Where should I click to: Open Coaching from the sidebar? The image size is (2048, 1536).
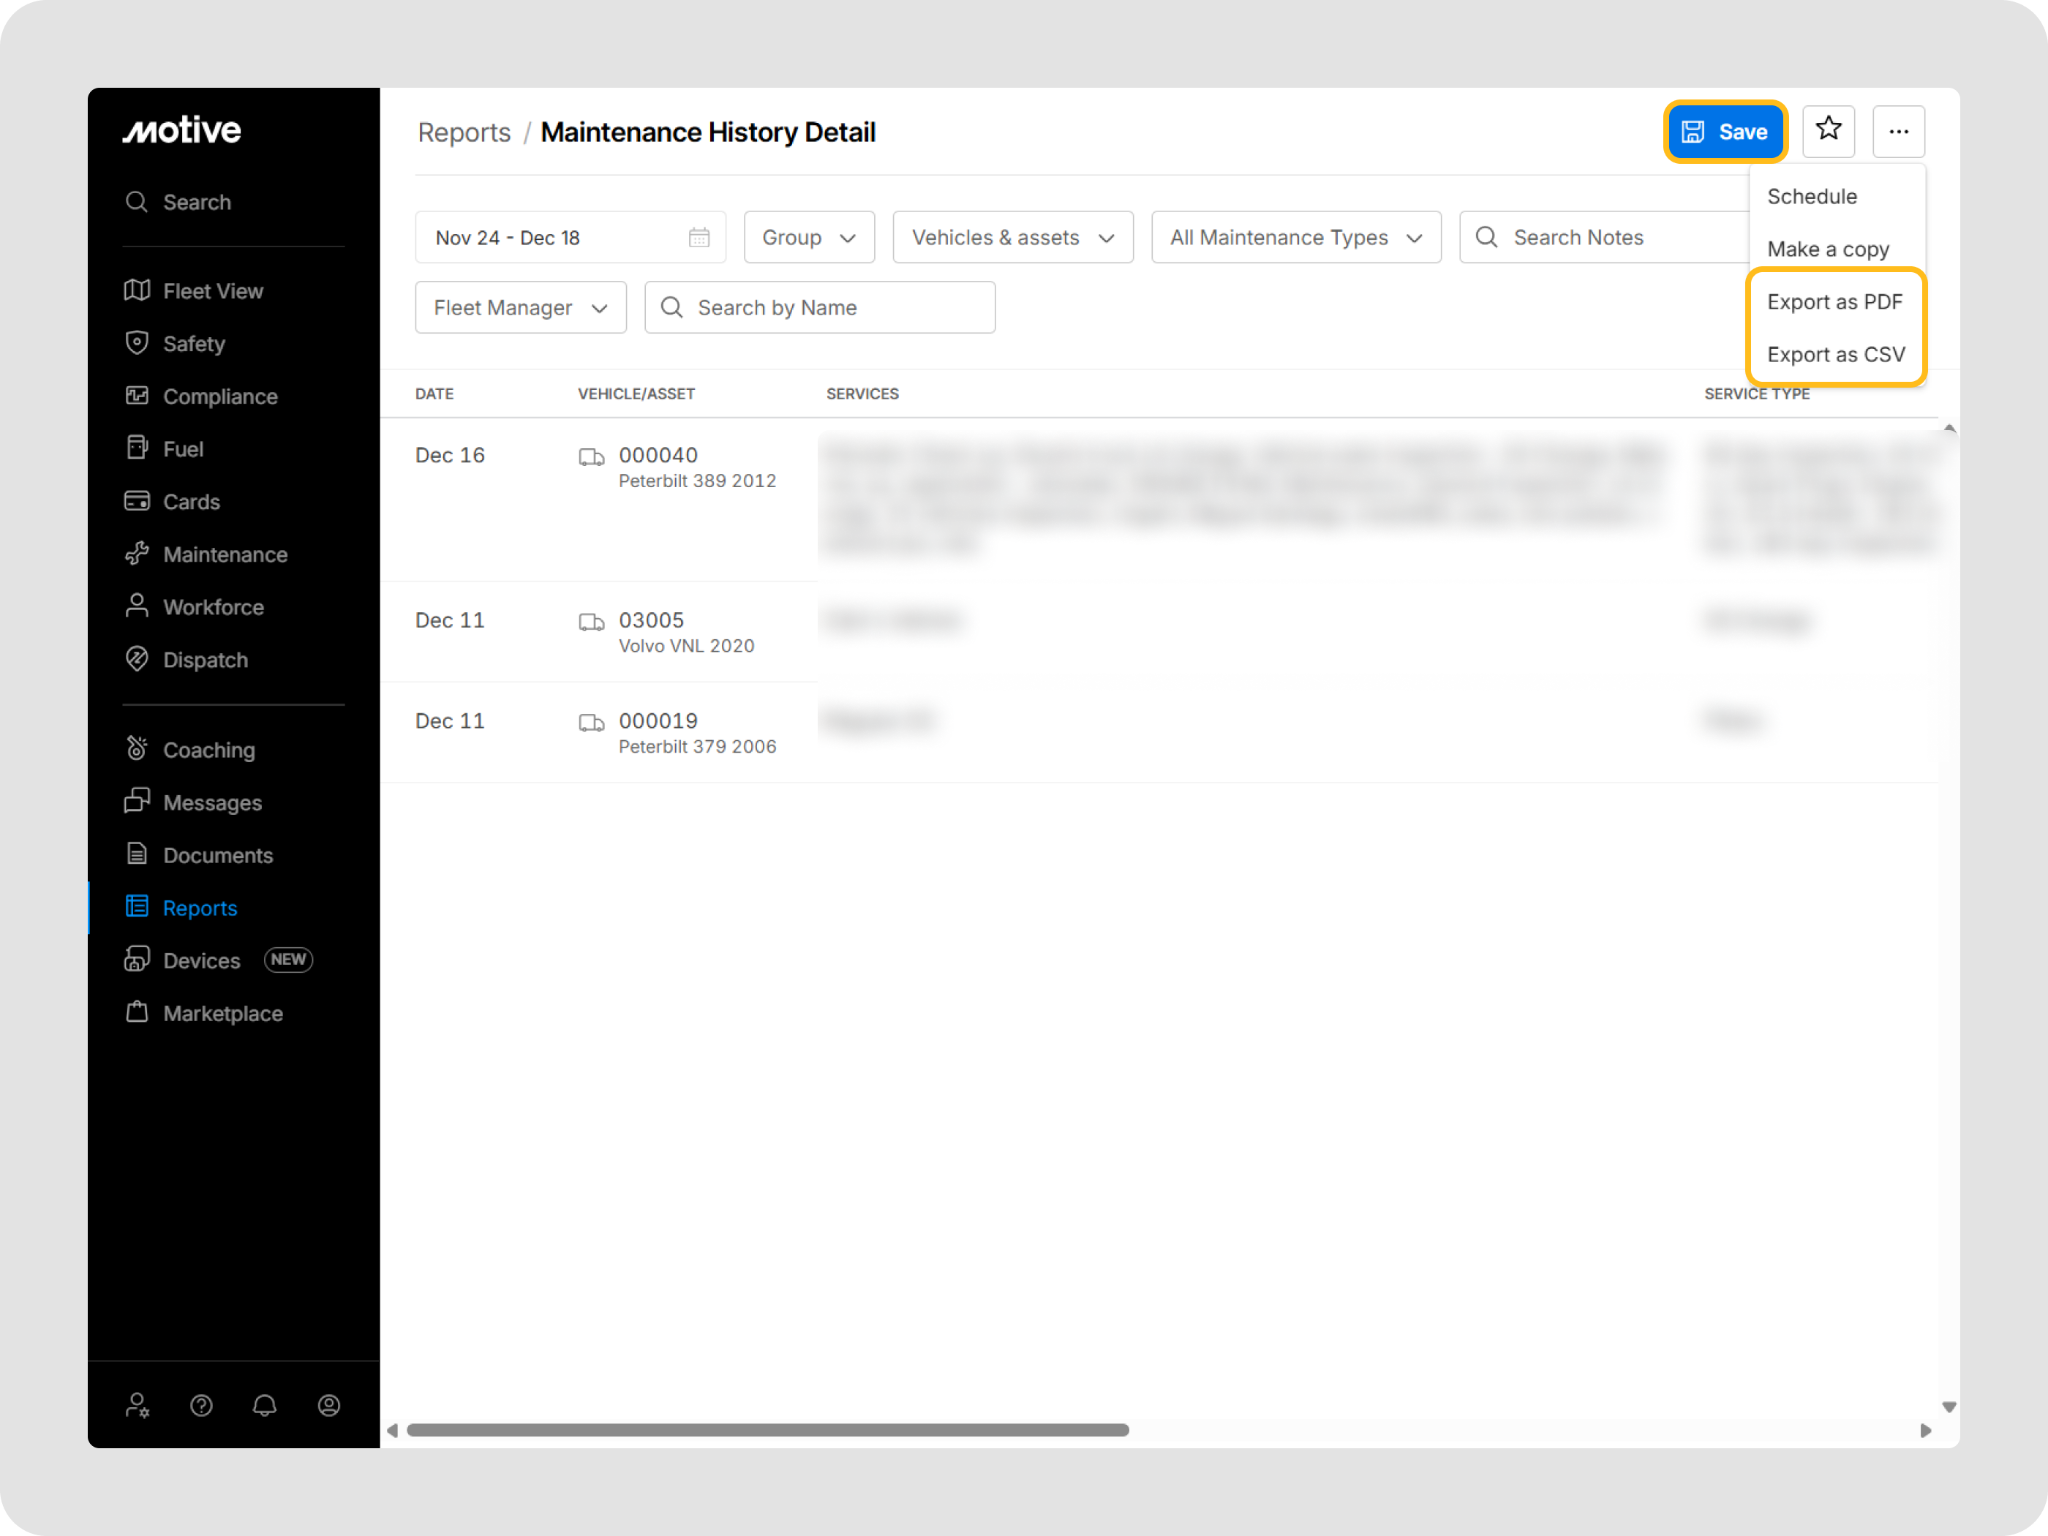(x=208, y=750)
